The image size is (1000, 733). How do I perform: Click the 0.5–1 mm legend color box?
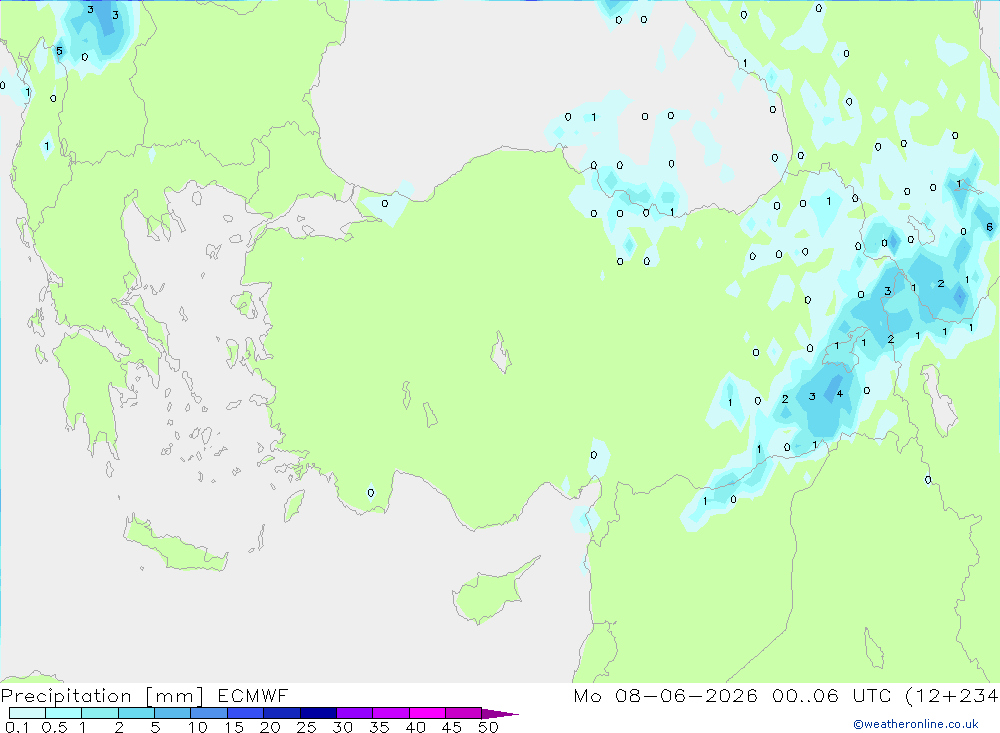click(x=63, y=713)
